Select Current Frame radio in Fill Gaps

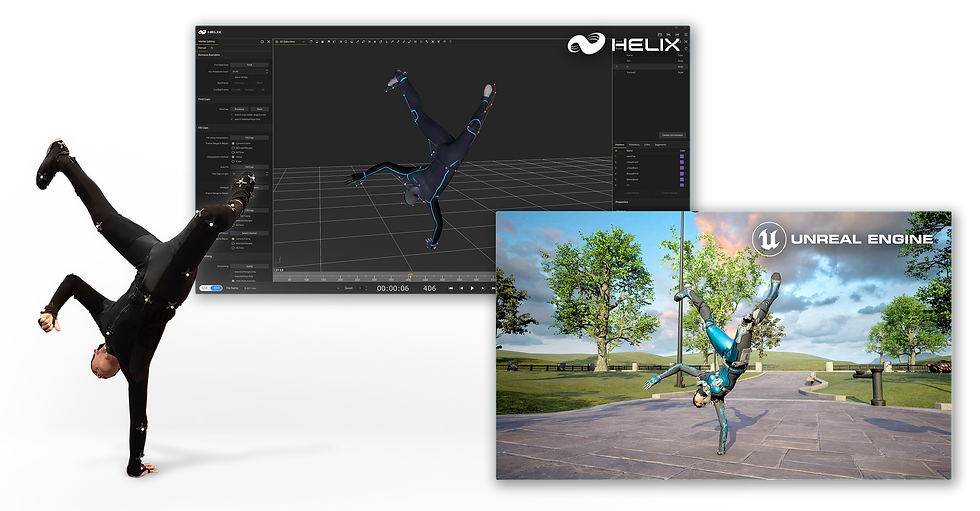[233, 144]
